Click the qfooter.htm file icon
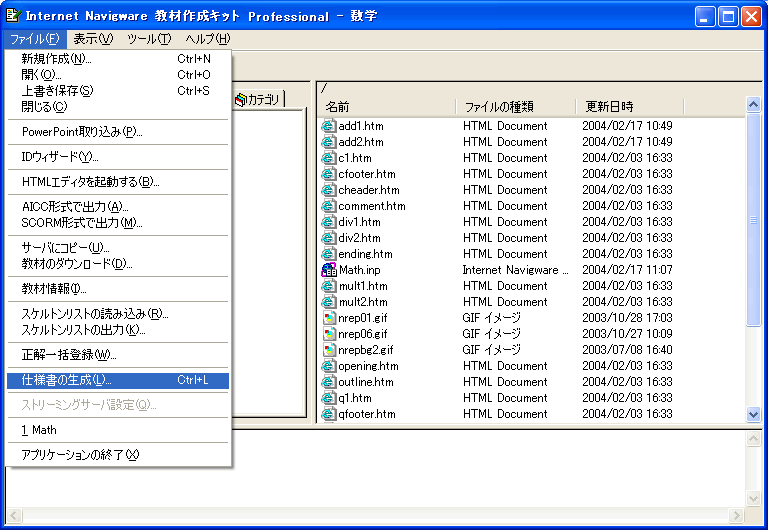This screenshot has width=768, height=530. (x=329, y=414)
